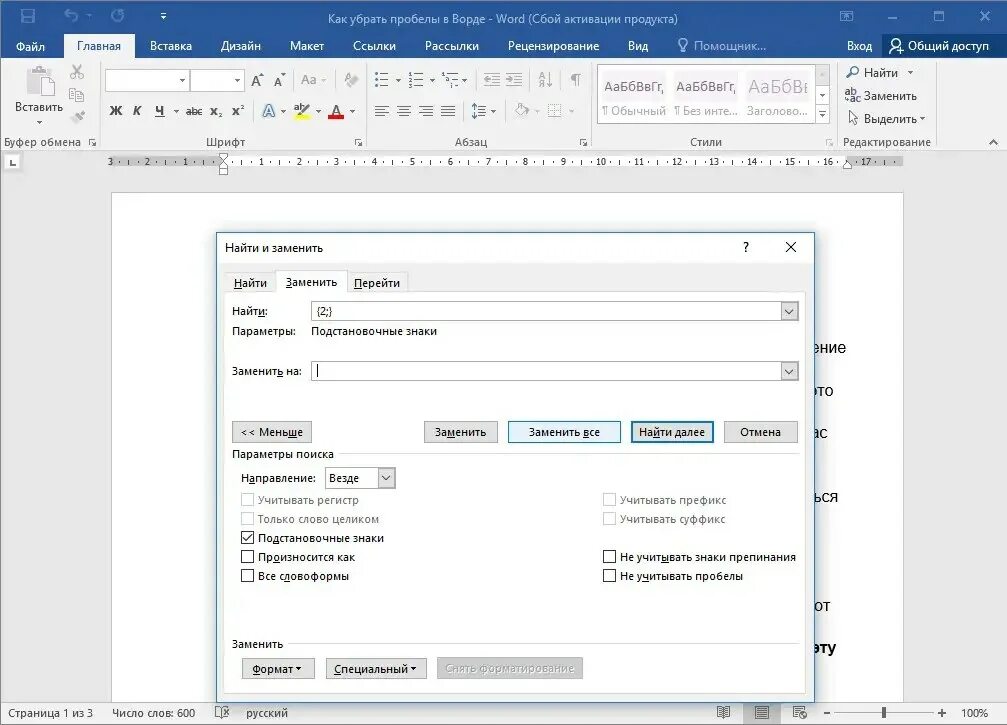Click the Text Effects glowing A icon

pos(268,110)
